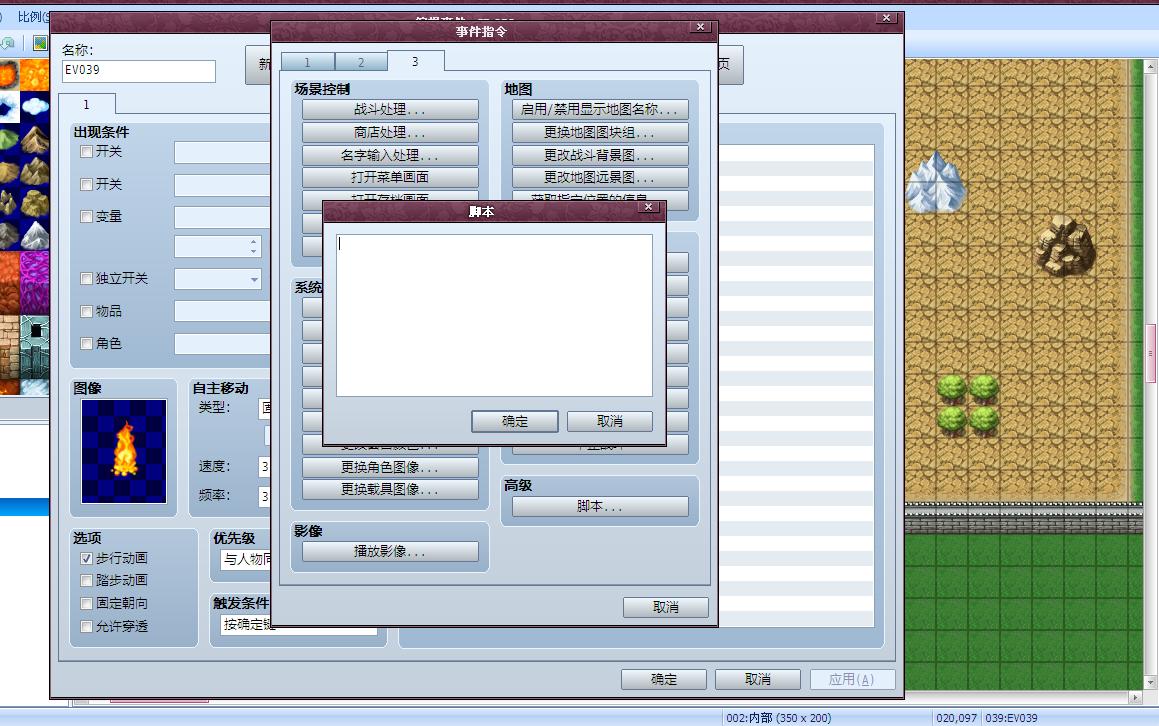Click the 播放影像... button

[x=390, y=552]
